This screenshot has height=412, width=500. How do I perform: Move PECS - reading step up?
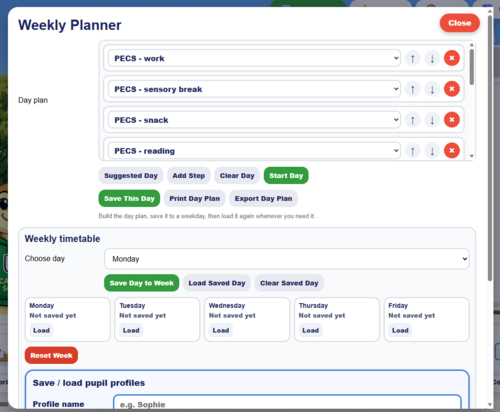coord(412,151)
